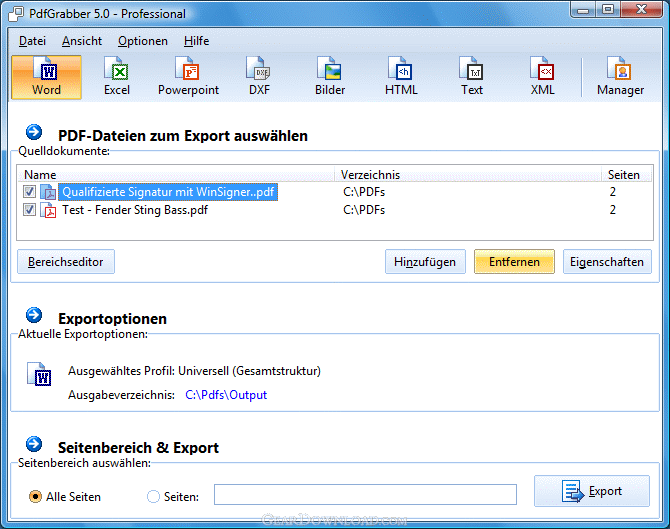Sort list by Verzeichnis column header
This screenshot has width=670, height=529.
[468, 174]
